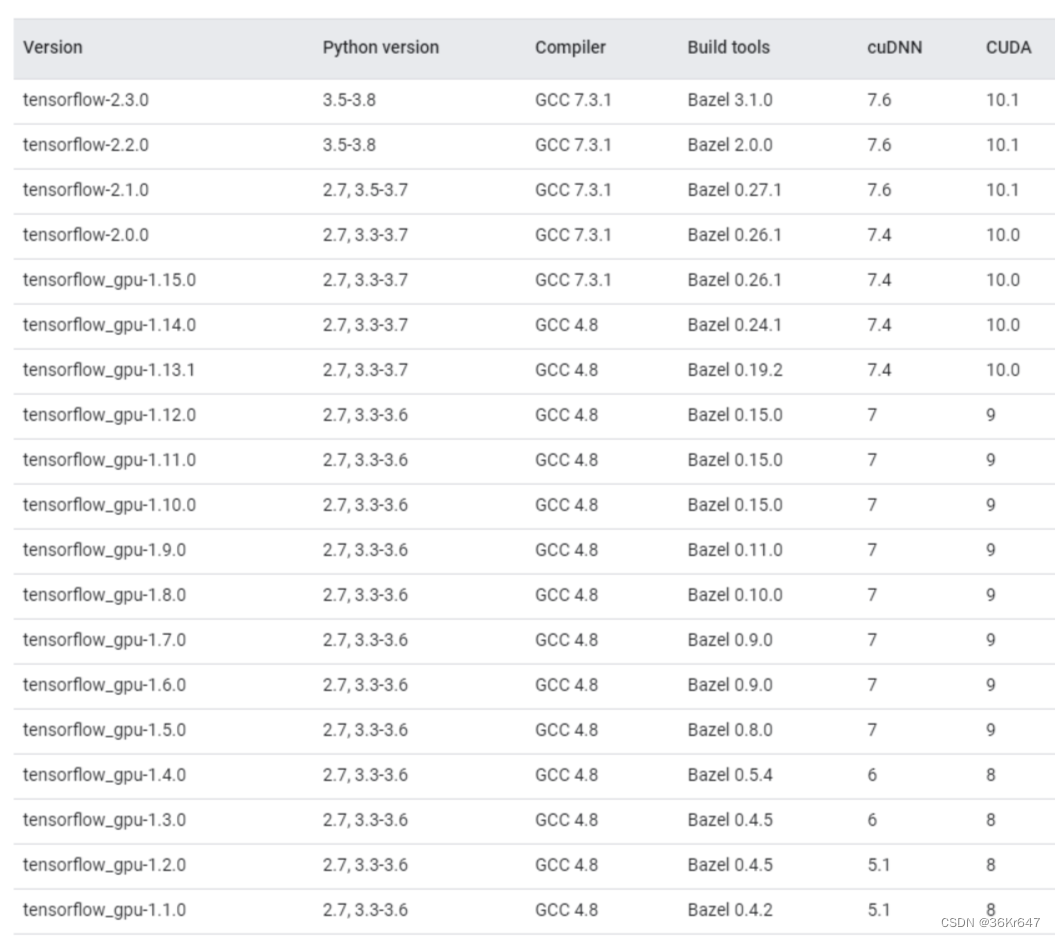Viewport: 1055px width, 937px height.
Task: Click the Version column header
Action: click(52, 48)
